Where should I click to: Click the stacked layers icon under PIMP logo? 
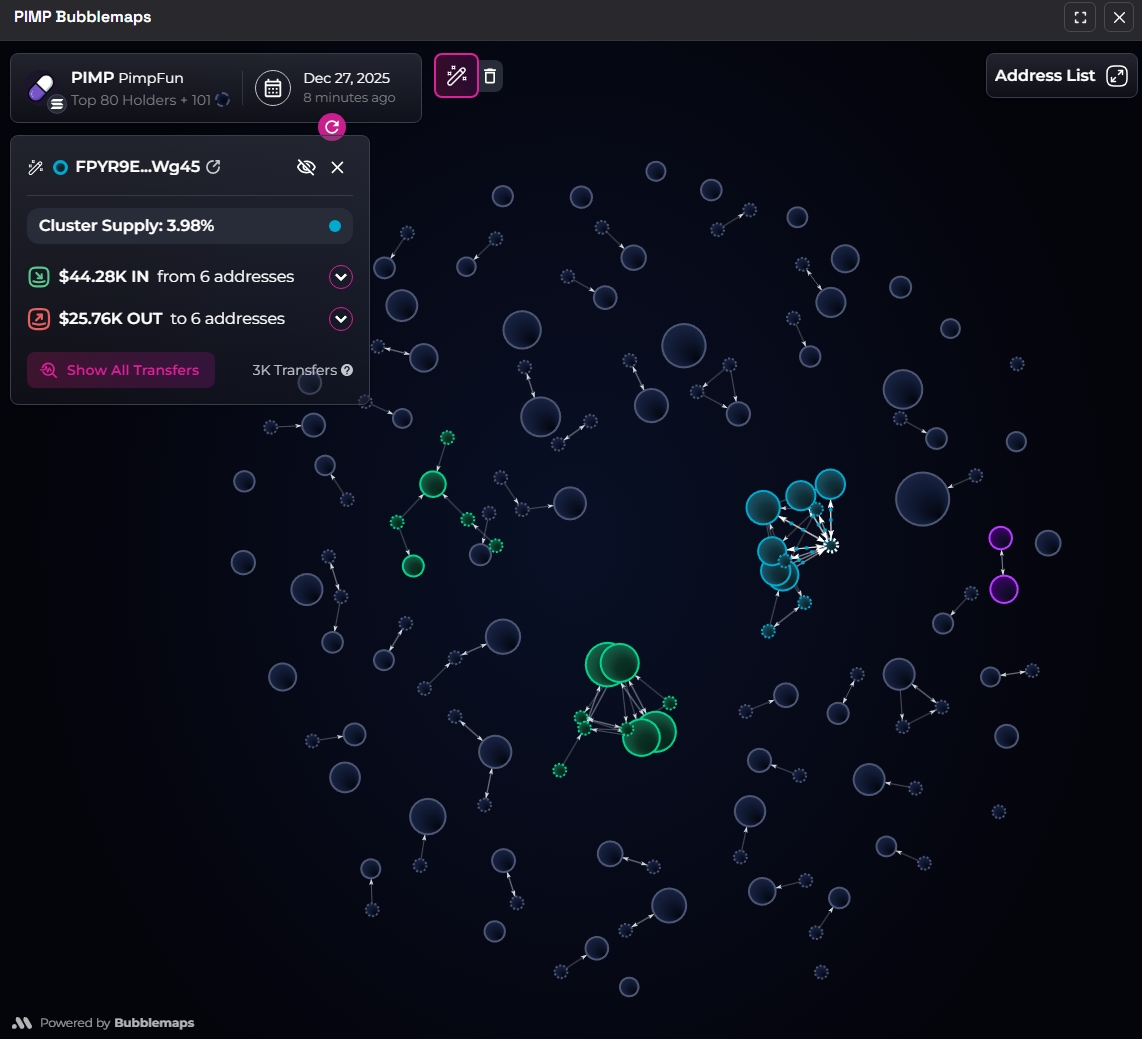tap(57, 103)
